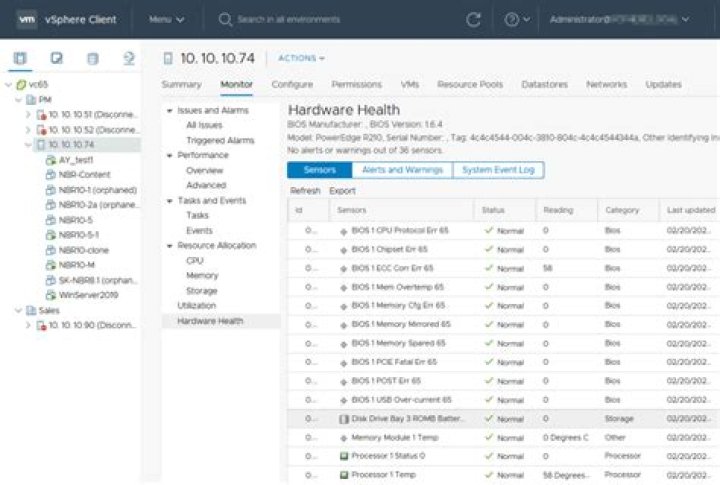Screen dimensions: 720x485
Task: Open the Storage view icon
Action: click(93, 58)
